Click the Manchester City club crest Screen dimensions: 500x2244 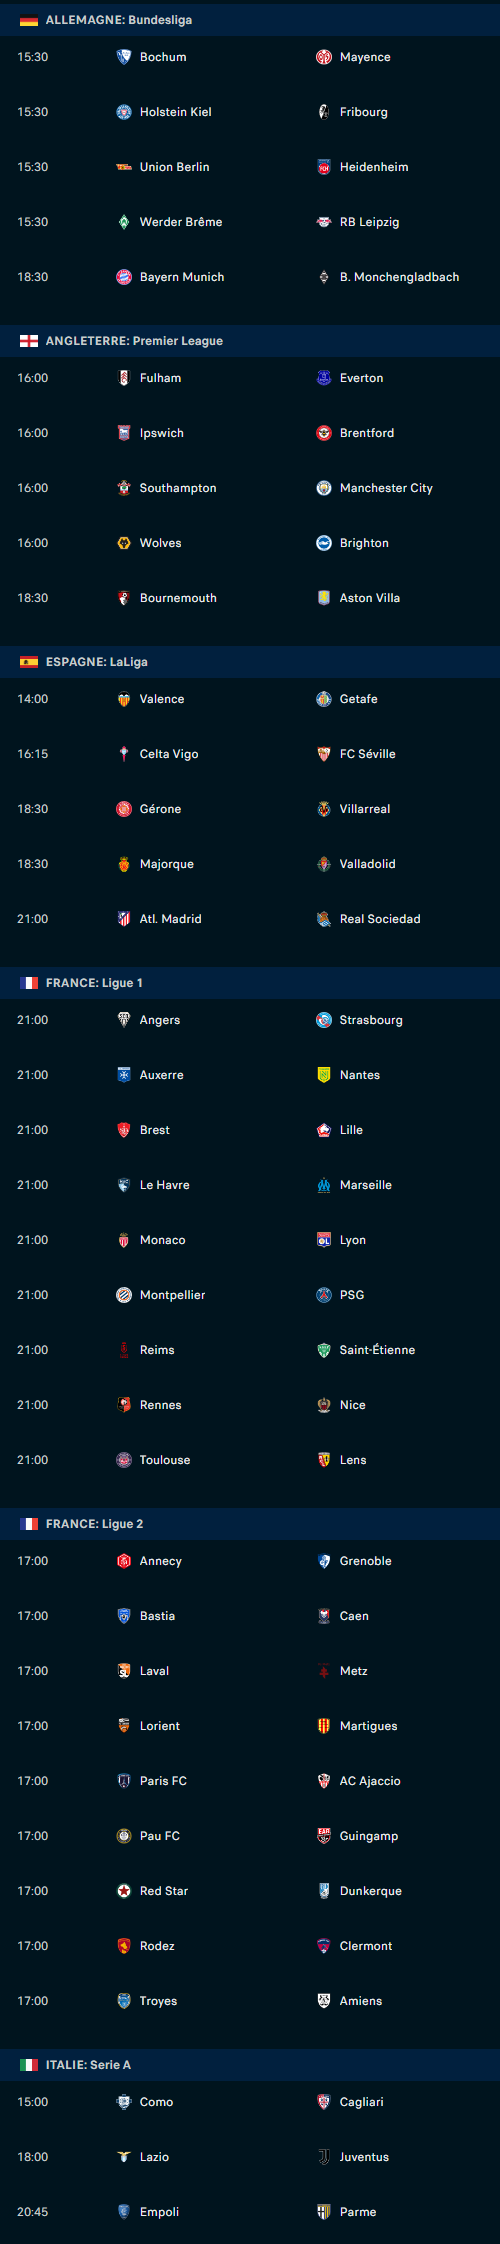[324, 488]
